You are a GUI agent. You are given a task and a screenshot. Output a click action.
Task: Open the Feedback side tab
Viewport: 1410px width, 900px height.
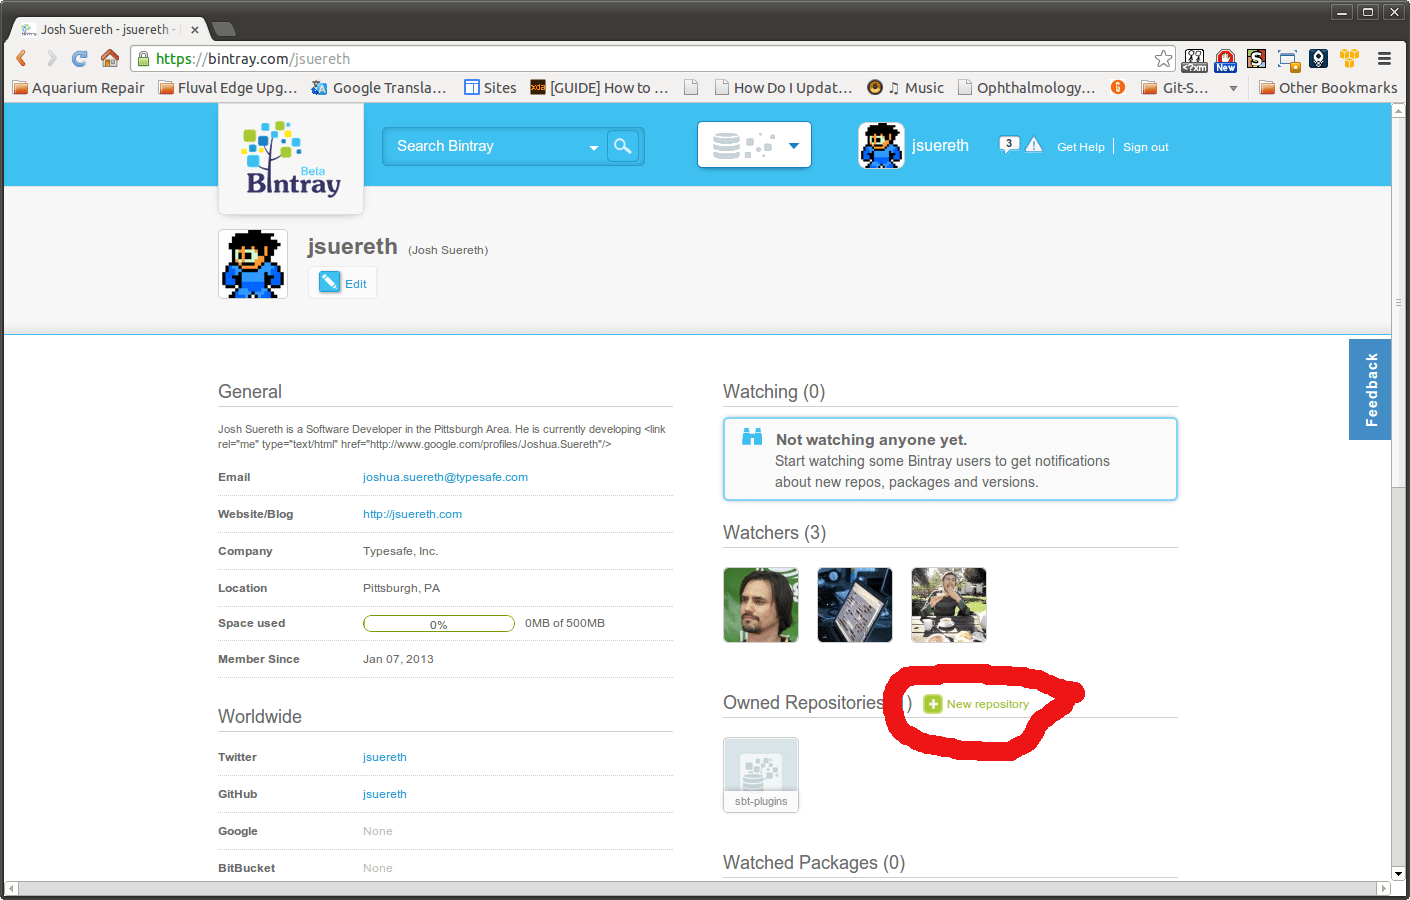tap(1370, 389)
